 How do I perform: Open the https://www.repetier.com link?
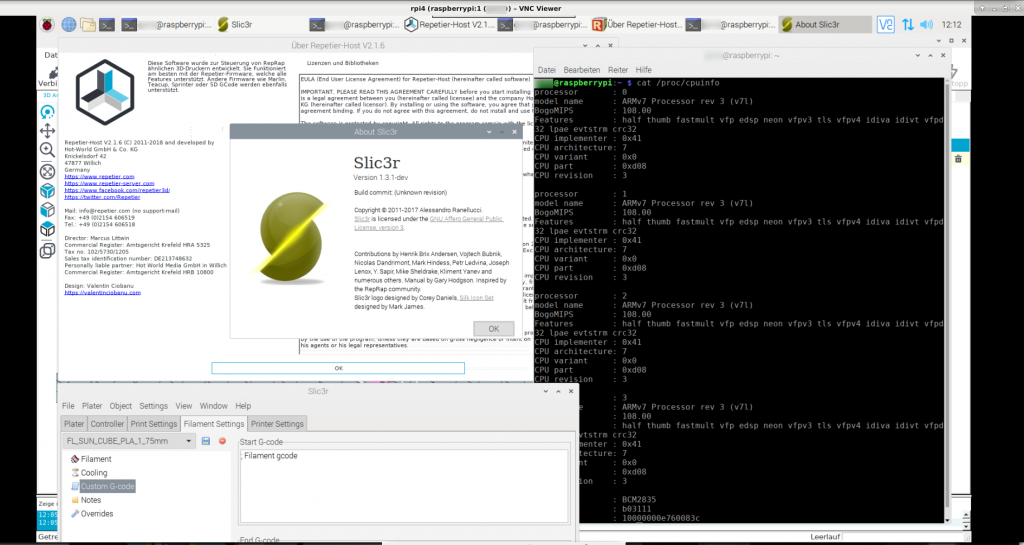(99, 177)
